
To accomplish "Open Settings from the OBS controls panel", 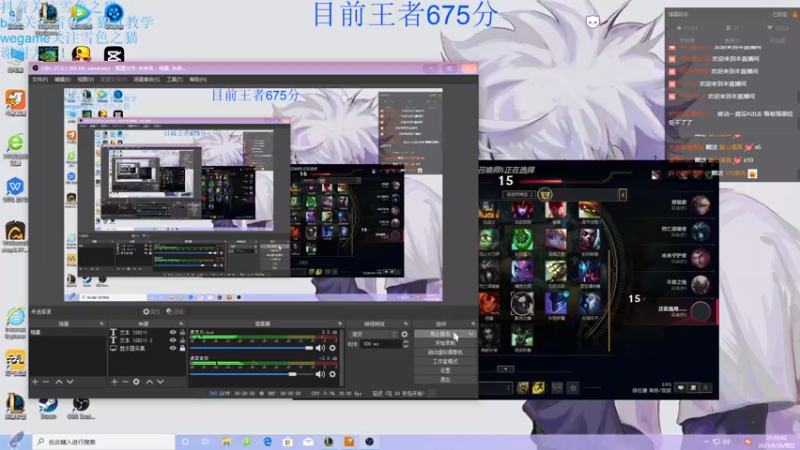I will [x=445, y=371].
